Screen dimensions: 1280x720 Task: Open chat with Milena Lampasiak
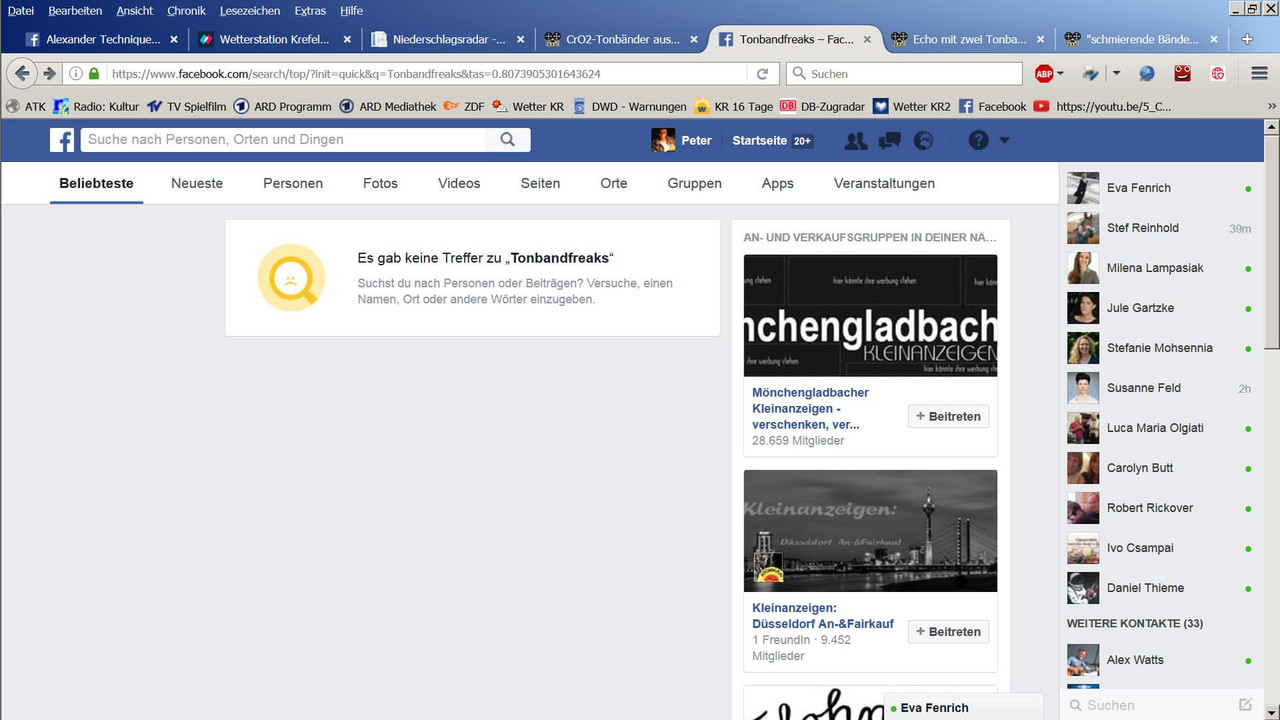click(1160, 268)
